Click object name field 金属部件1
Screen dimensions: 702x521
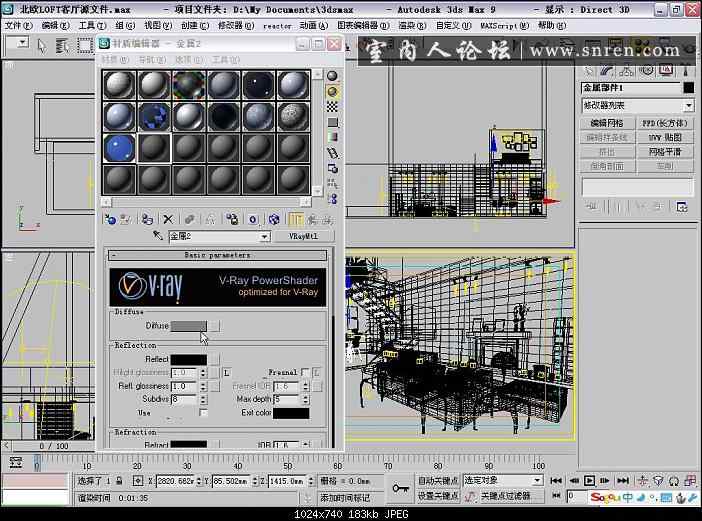pyautogui.click(x=631, y=88)
